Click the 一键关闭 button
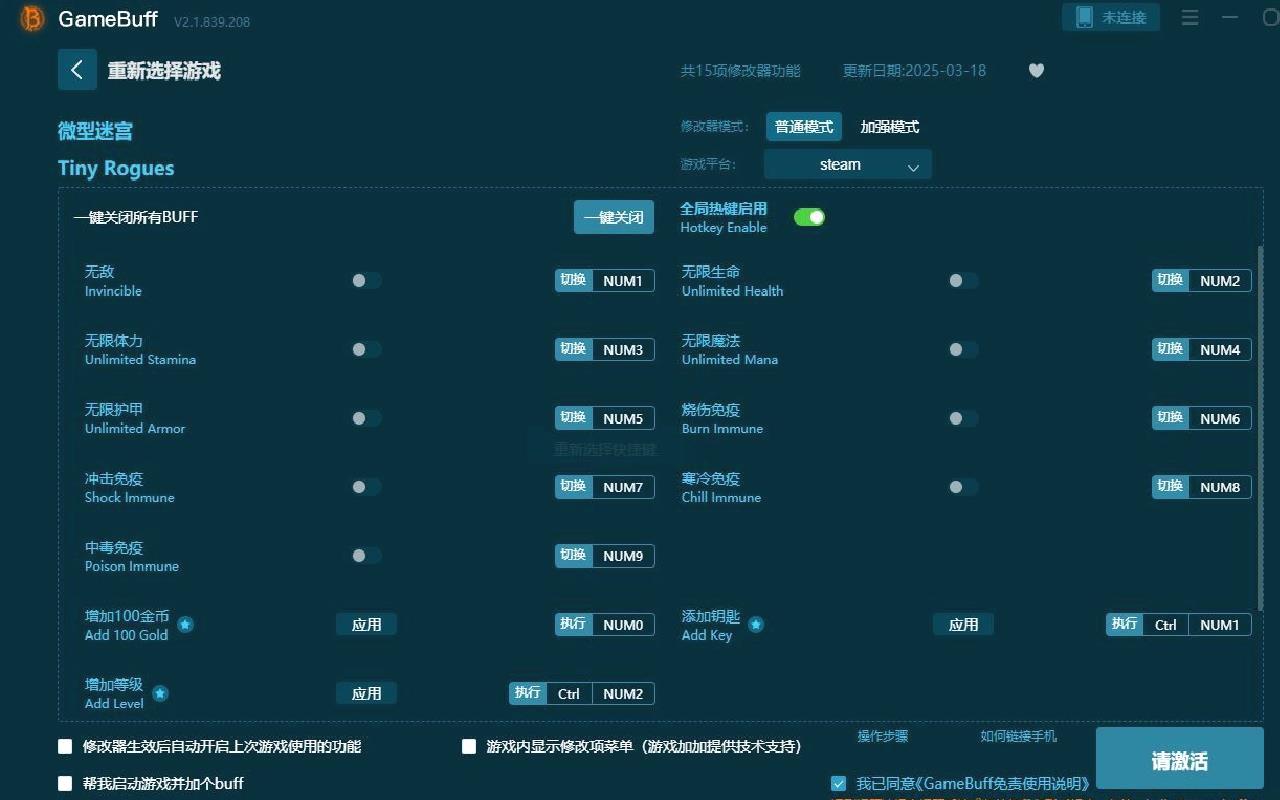 coord(614,217)
